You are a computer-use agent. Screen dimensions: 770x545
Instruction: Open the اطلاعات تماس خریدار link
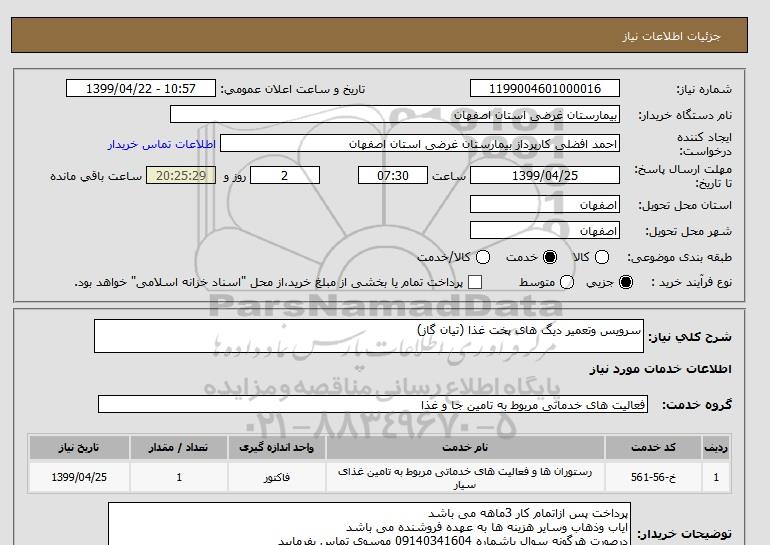tap(162, 144)
